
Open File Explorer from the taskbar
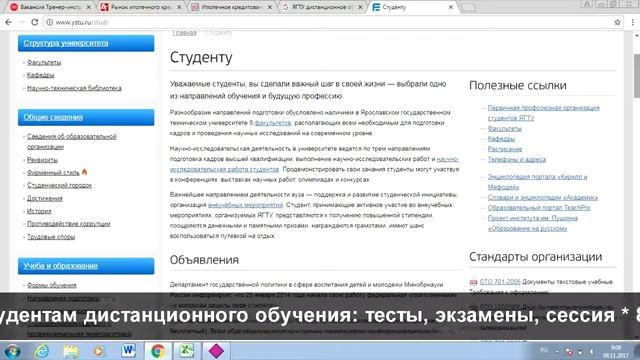coord(71,351)
